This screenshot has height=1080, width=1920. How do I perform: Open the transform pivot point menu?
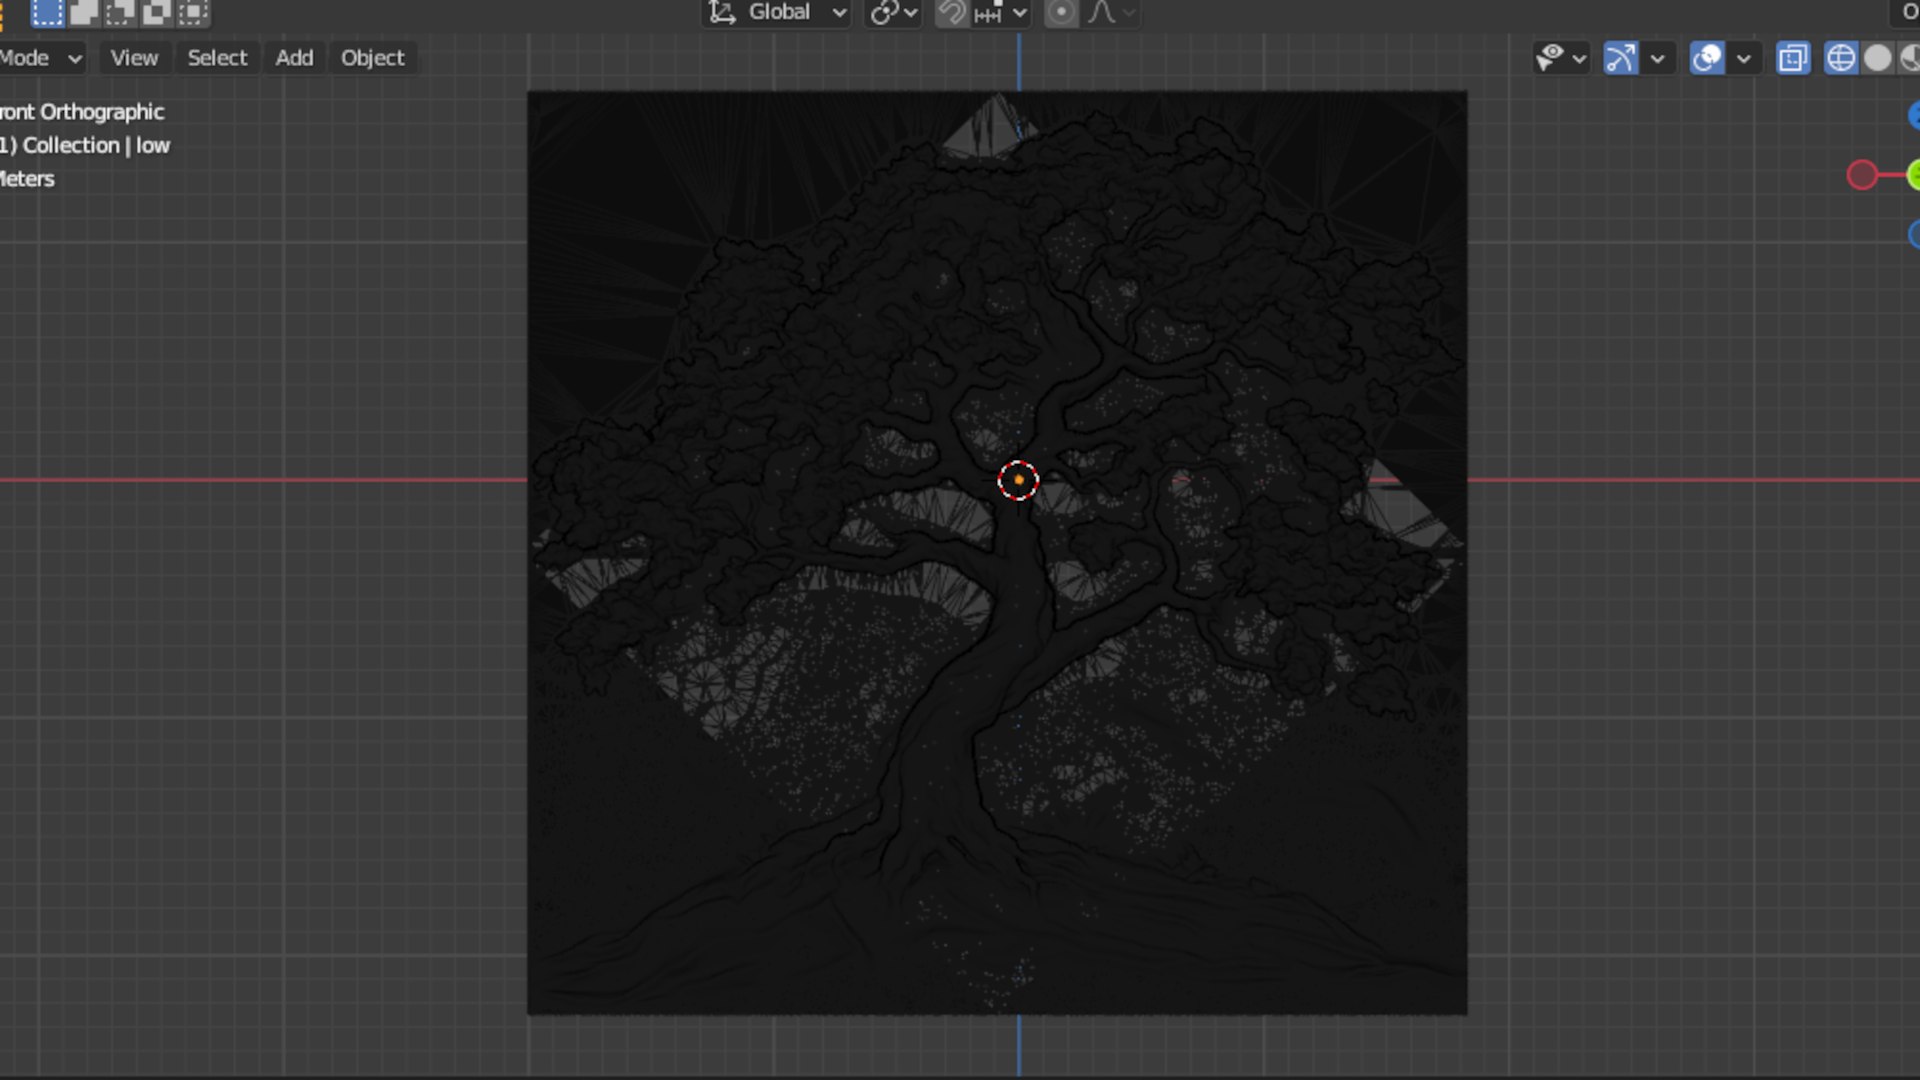click(x=893, y=12)
